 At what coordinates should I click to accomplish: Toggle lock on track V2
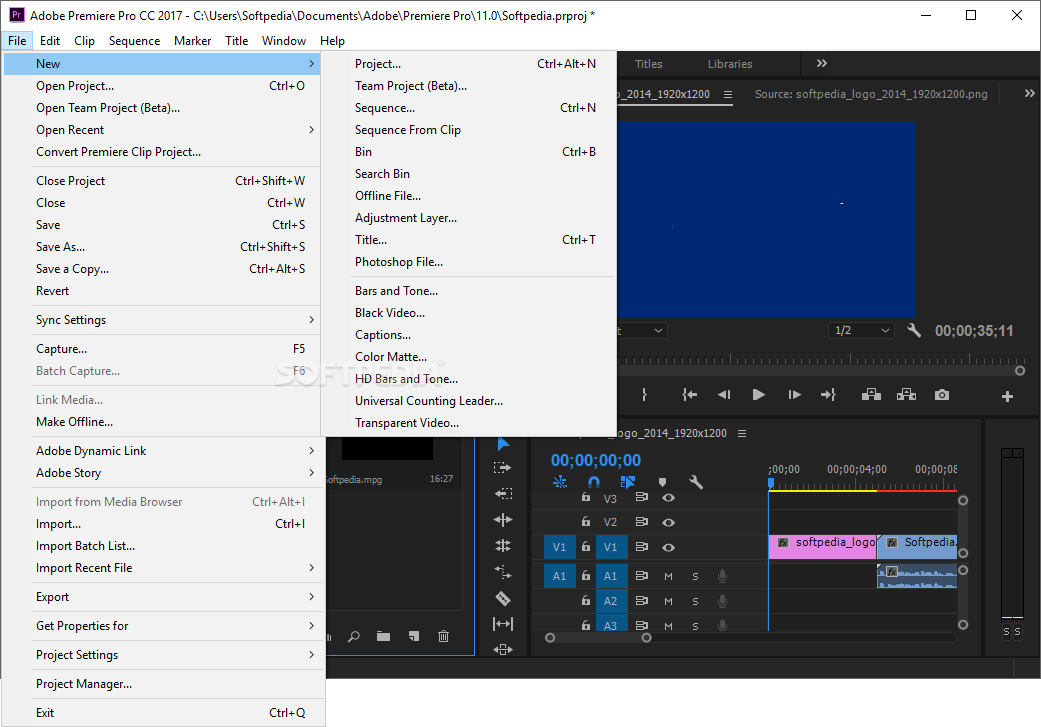(x=586, y=522)
